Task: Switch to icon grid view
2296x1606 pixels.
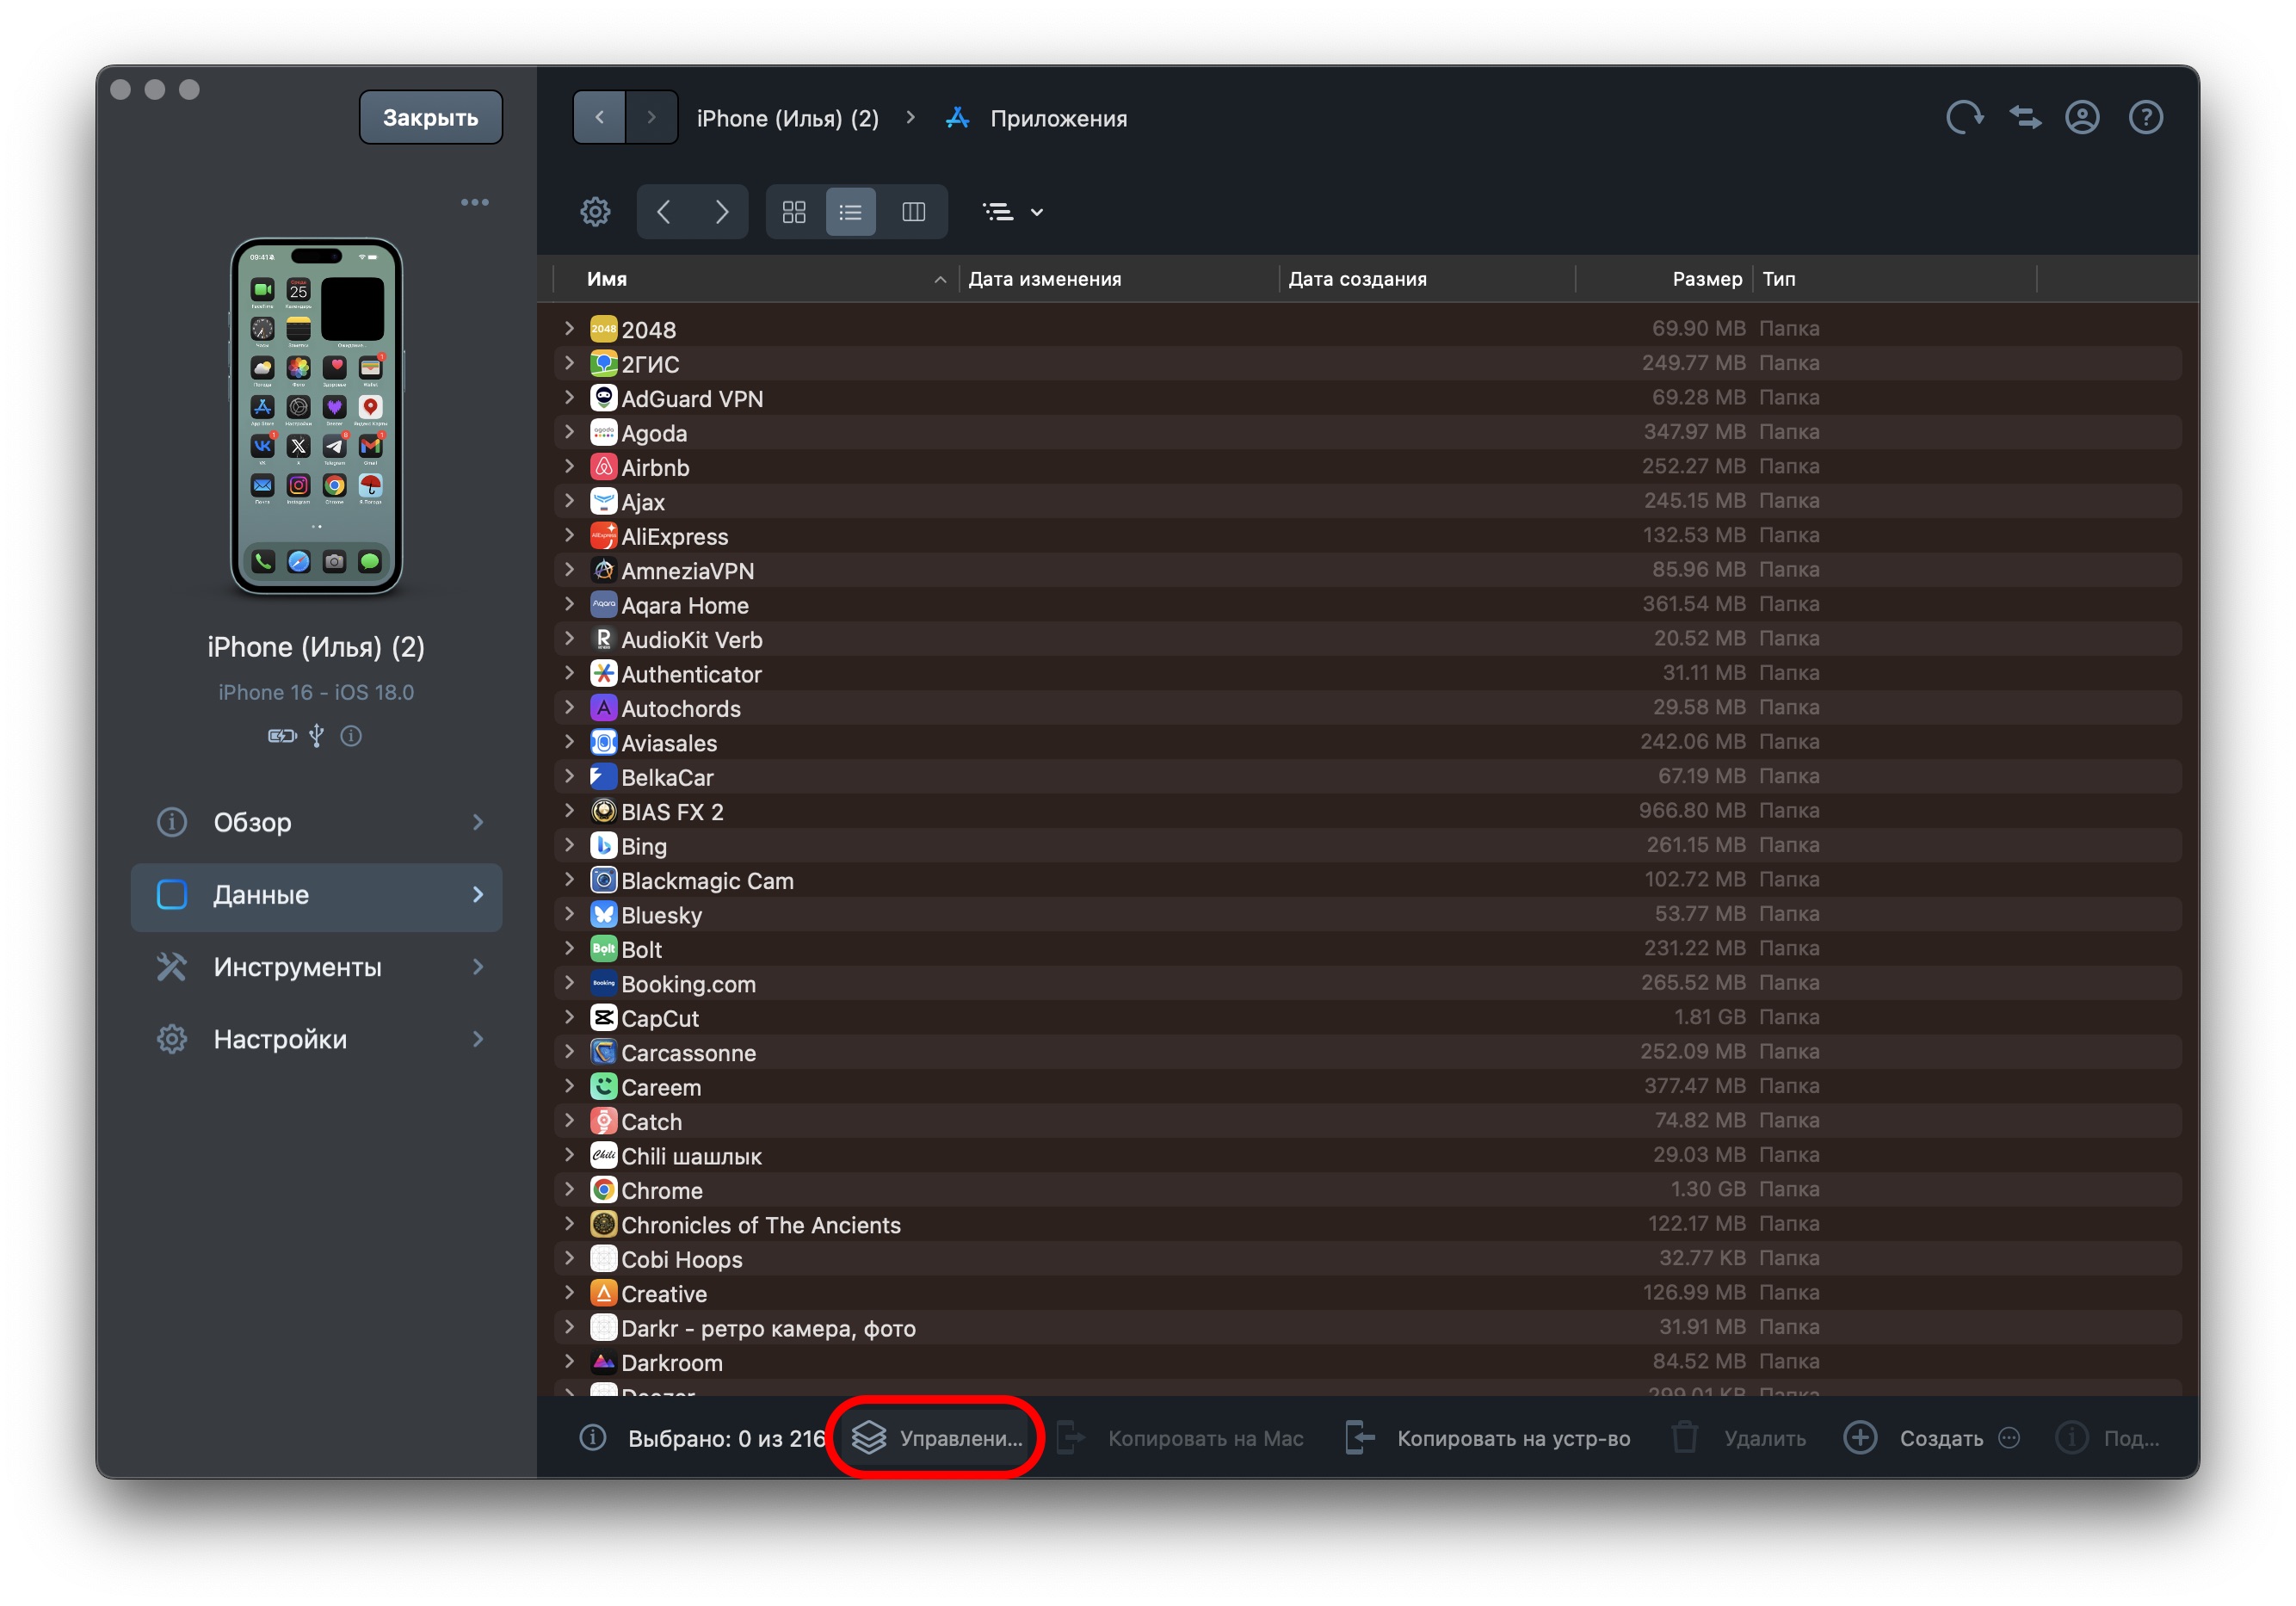Action: [794, 212]
